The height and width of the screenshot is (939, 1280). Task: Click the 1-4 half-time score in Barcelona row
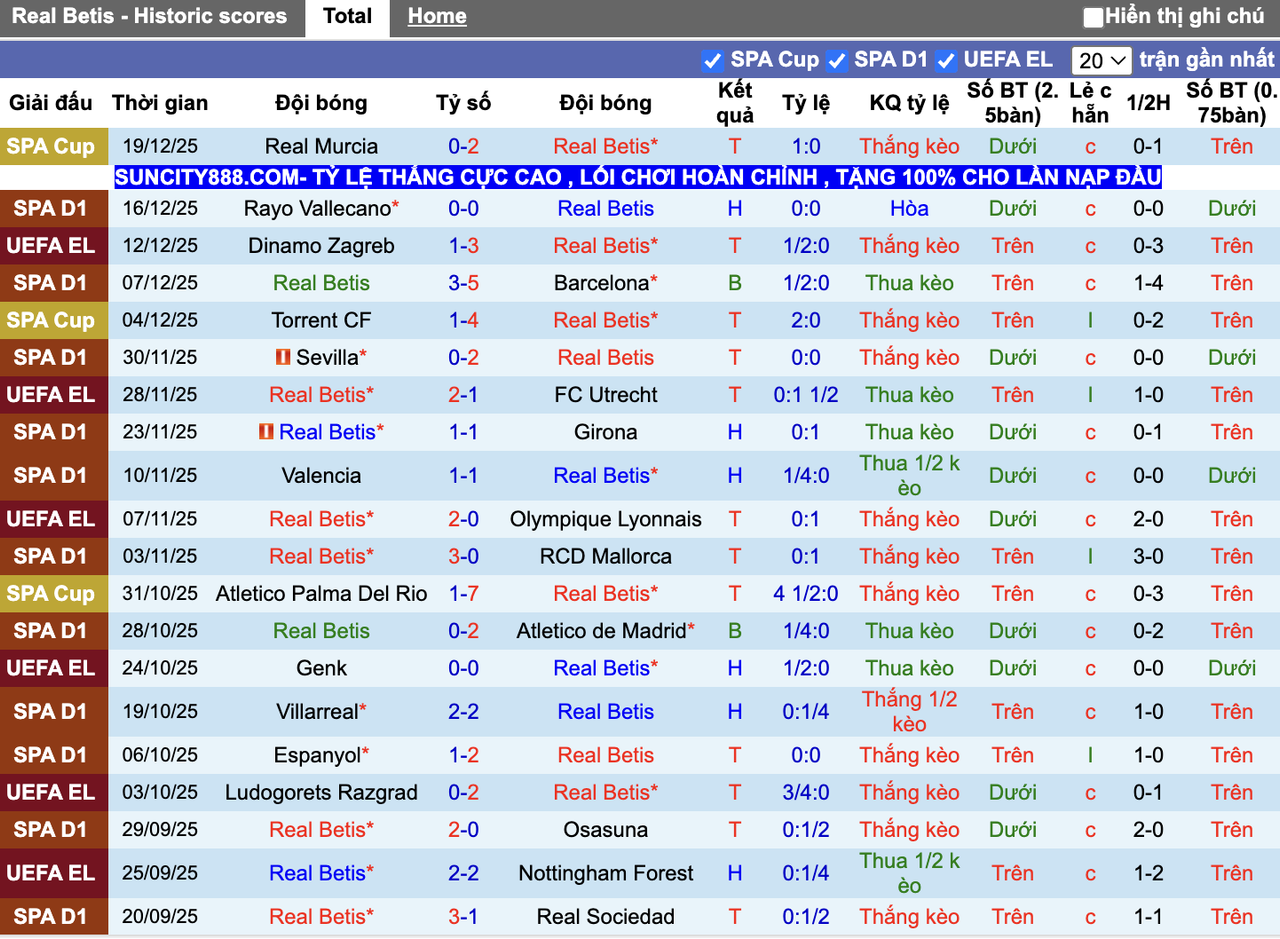pos(1148,283)
